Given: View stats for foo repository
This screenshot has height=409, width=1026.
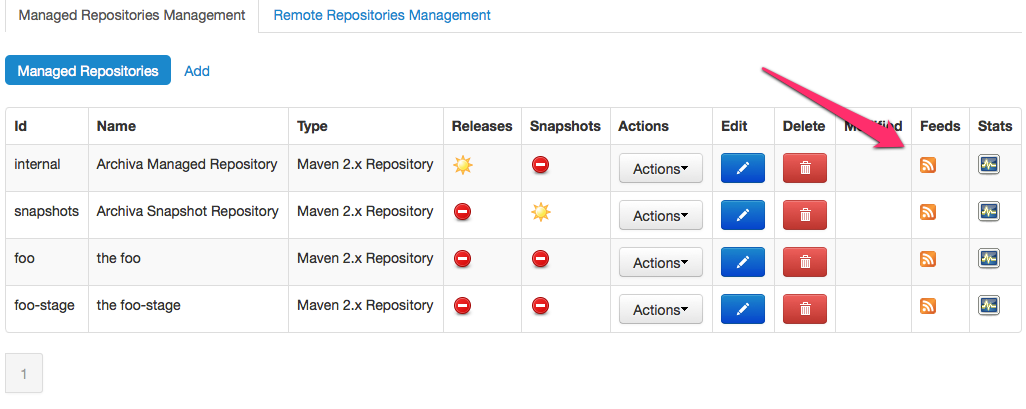Looking at the screenshot, I should [x=988, y=259].
